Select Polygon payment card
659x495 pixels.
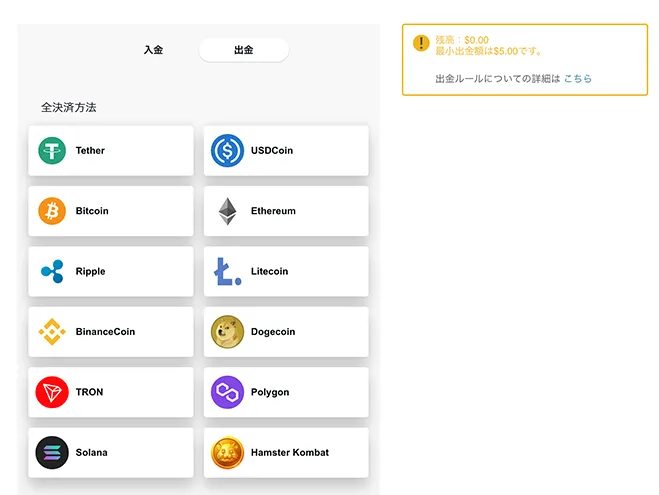coord(286,392)
